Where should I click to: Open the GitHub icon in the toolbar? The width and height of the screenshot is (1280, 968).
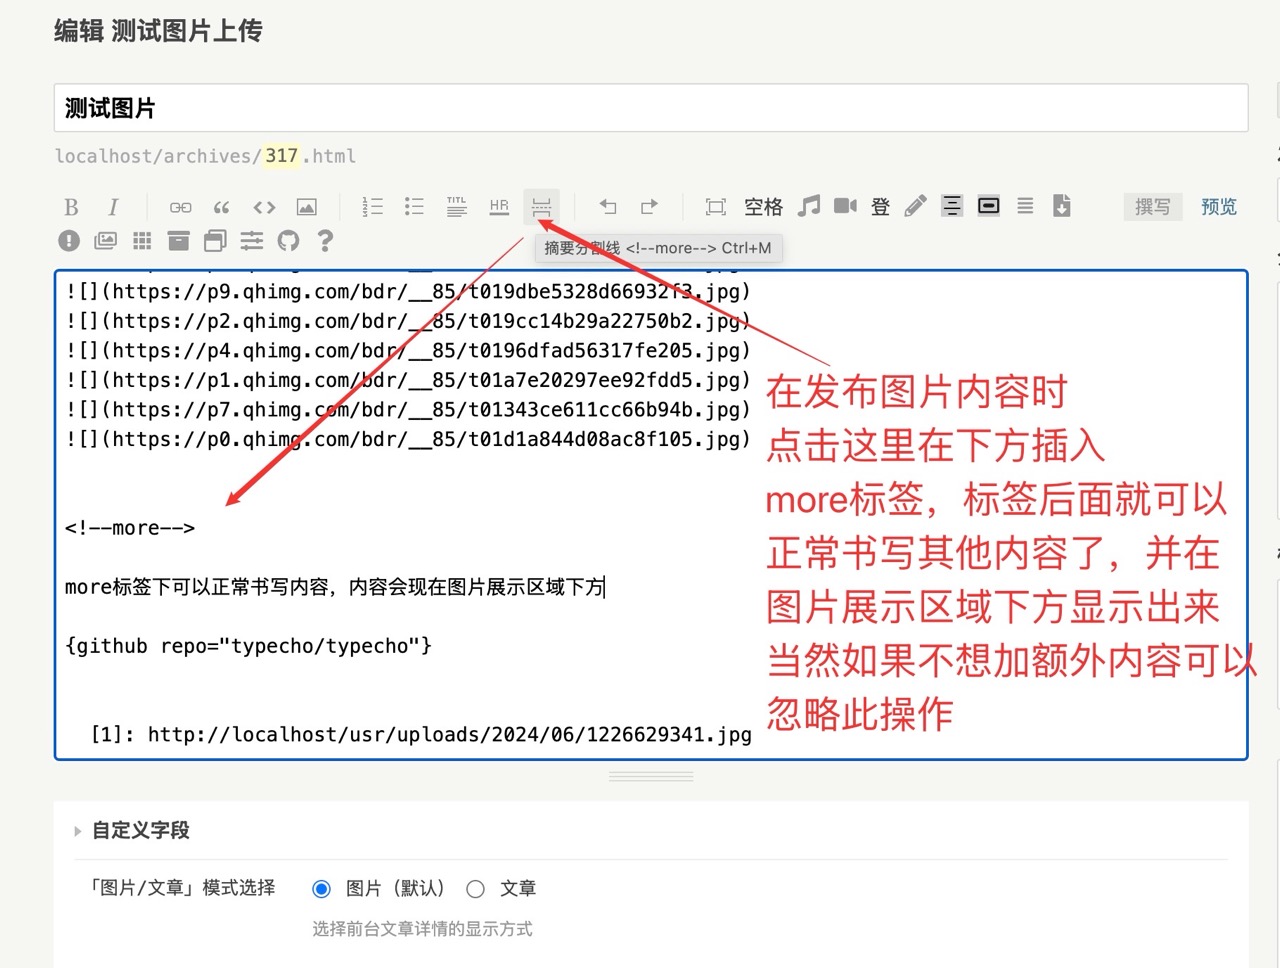coord(289,240)
